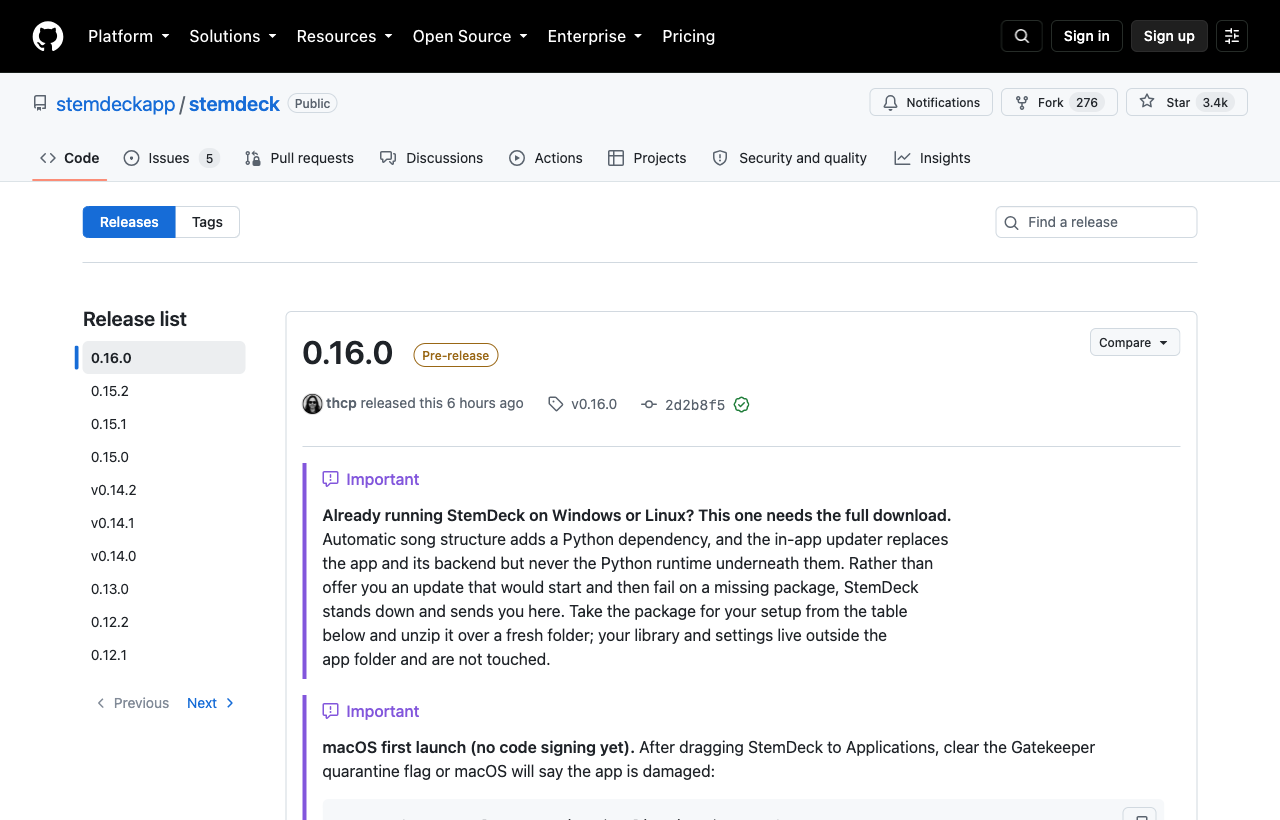
Task: Open the 0.16.0 release title
Action: (x=348, y=353)
